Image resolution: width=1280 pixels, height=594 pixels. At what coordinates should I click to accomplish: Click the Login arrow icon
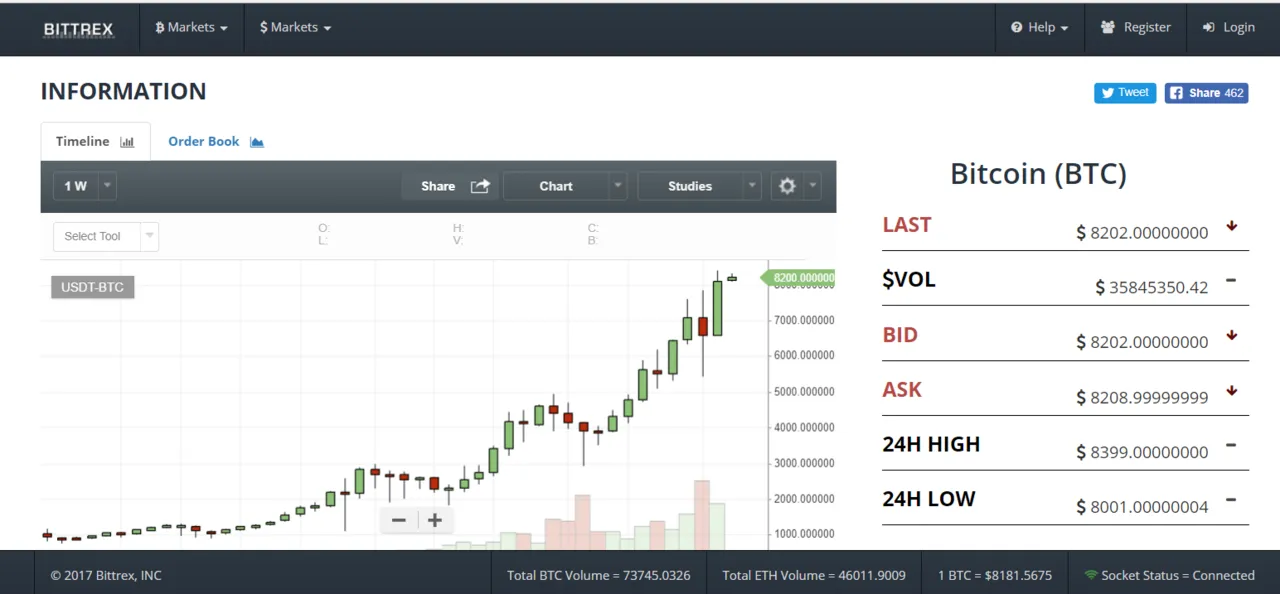(x=1209, y=28)
